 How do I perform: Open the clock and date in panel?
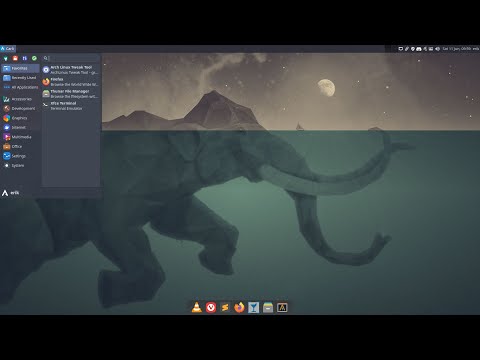(x=457, y=49)
